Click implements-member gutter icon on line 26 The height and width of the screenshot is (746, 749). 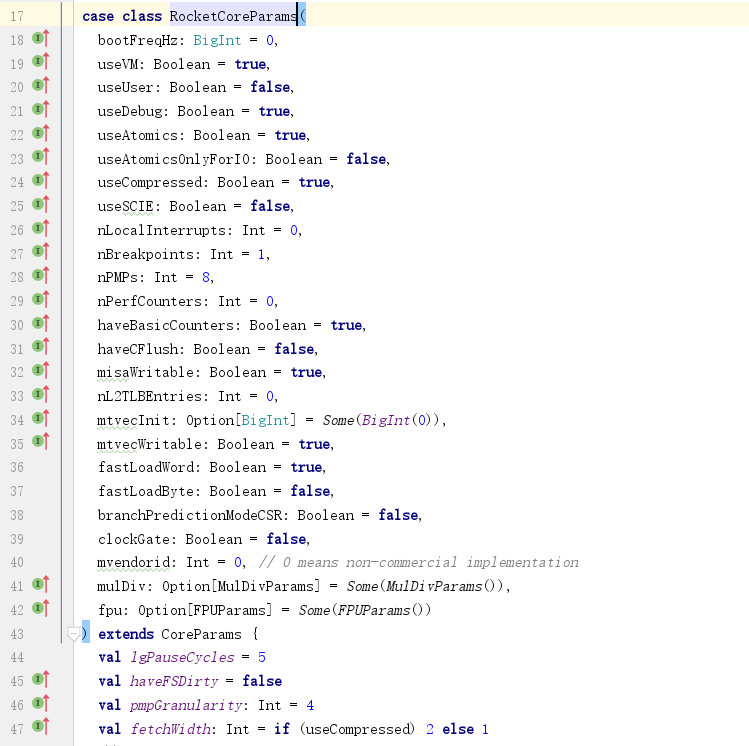[41, 228]
